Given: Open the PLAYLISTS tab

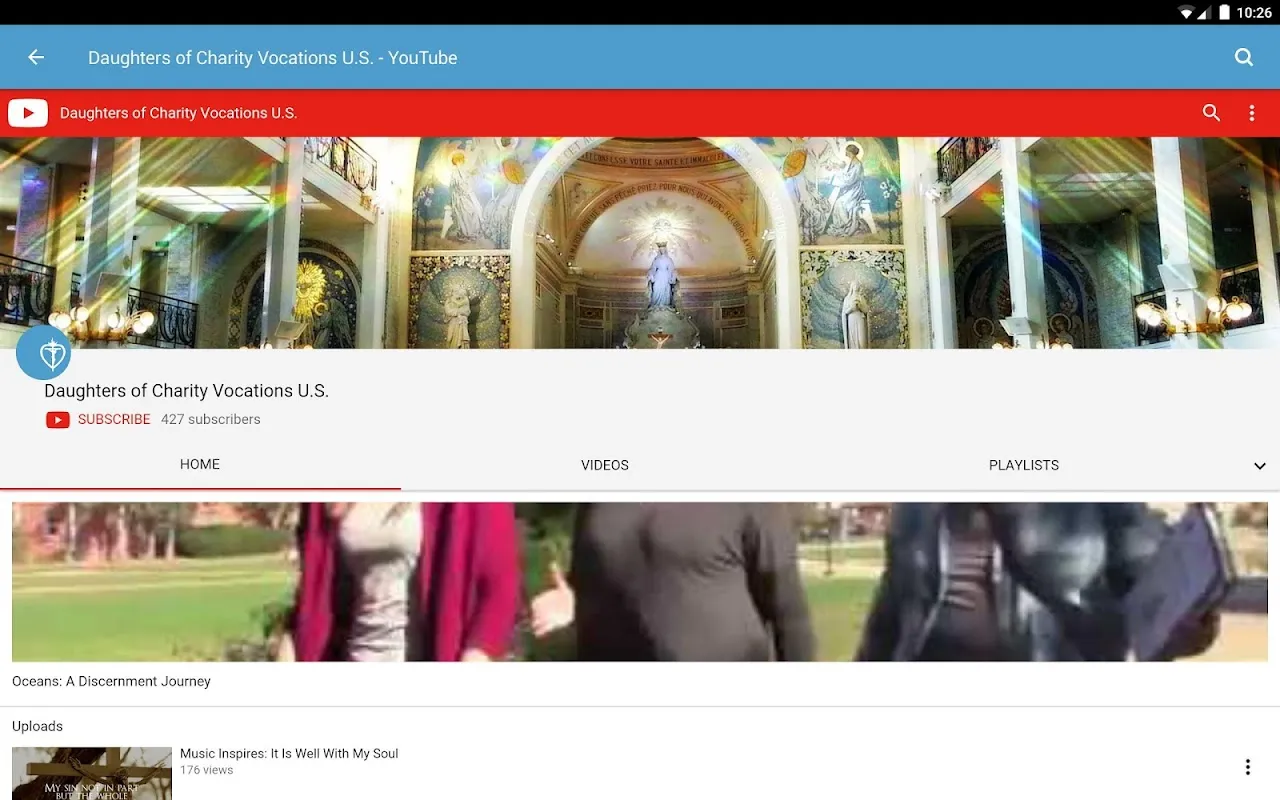Looking at the screenshot, I should [1023, 465].
